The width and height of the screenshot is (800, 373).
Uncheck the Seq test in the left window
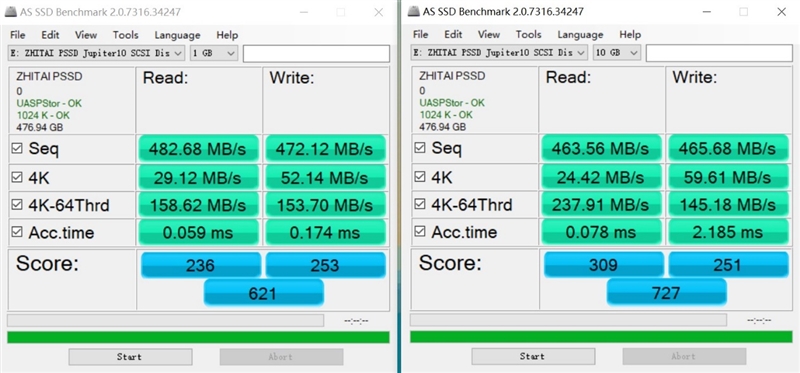click(17, 148)
